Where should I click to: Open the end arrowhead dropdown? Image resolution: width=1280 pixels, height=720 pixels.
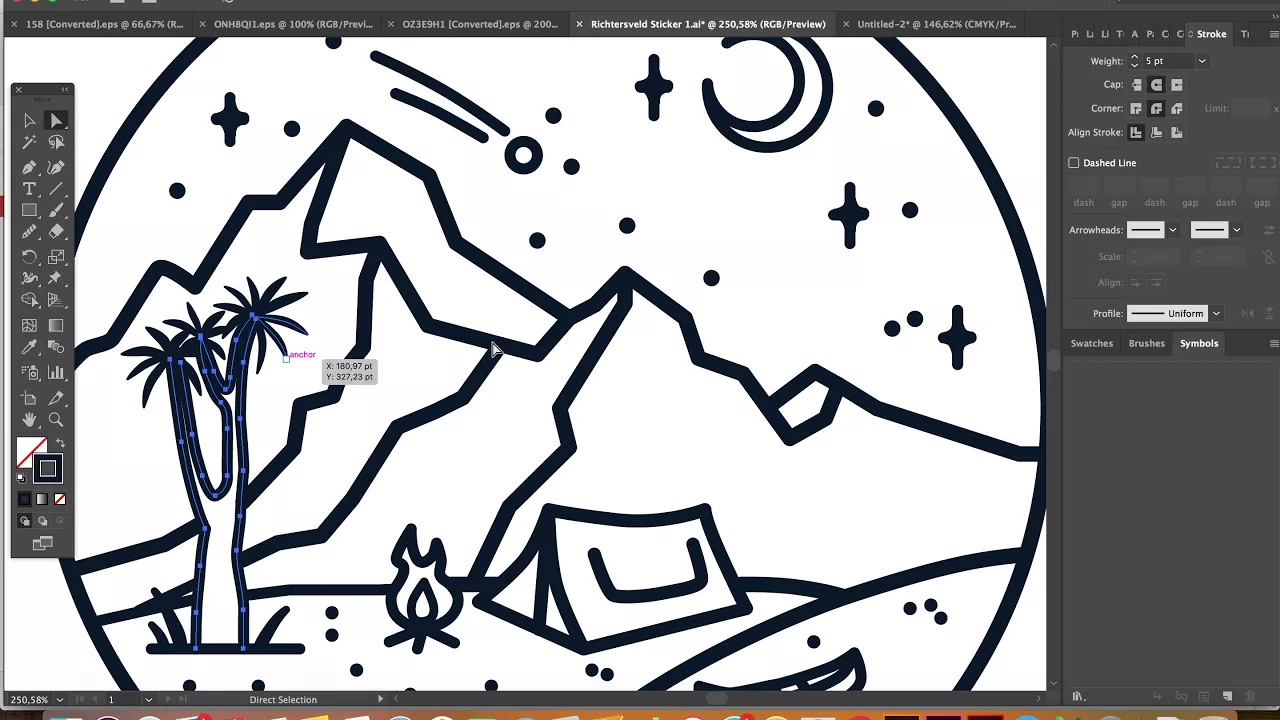[1236, 230]
